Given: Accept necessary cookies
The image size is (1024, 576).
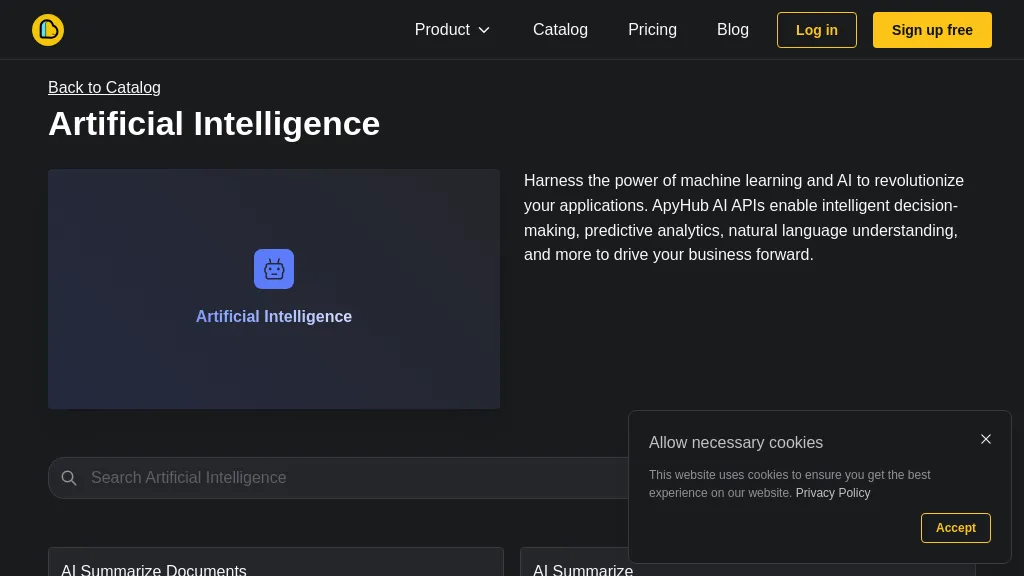Looking at the screenshot, I should point(955,528).
